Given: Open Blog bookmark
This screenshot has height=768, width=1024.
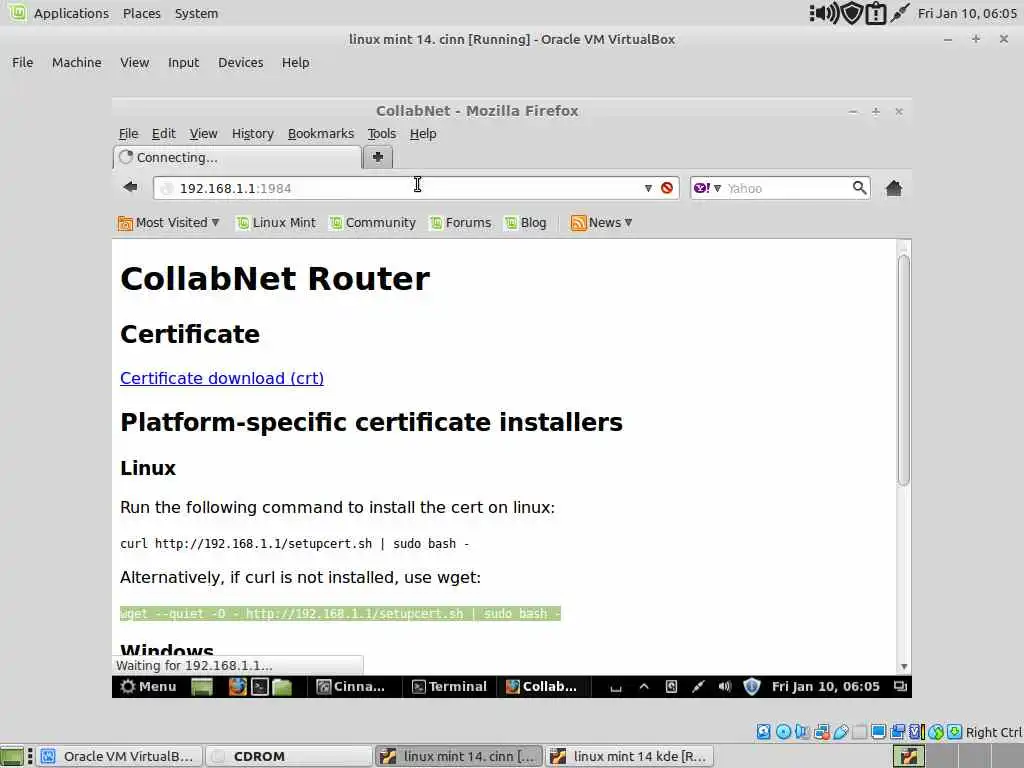Looking at the screenshot, I should [x=526, y=223].
